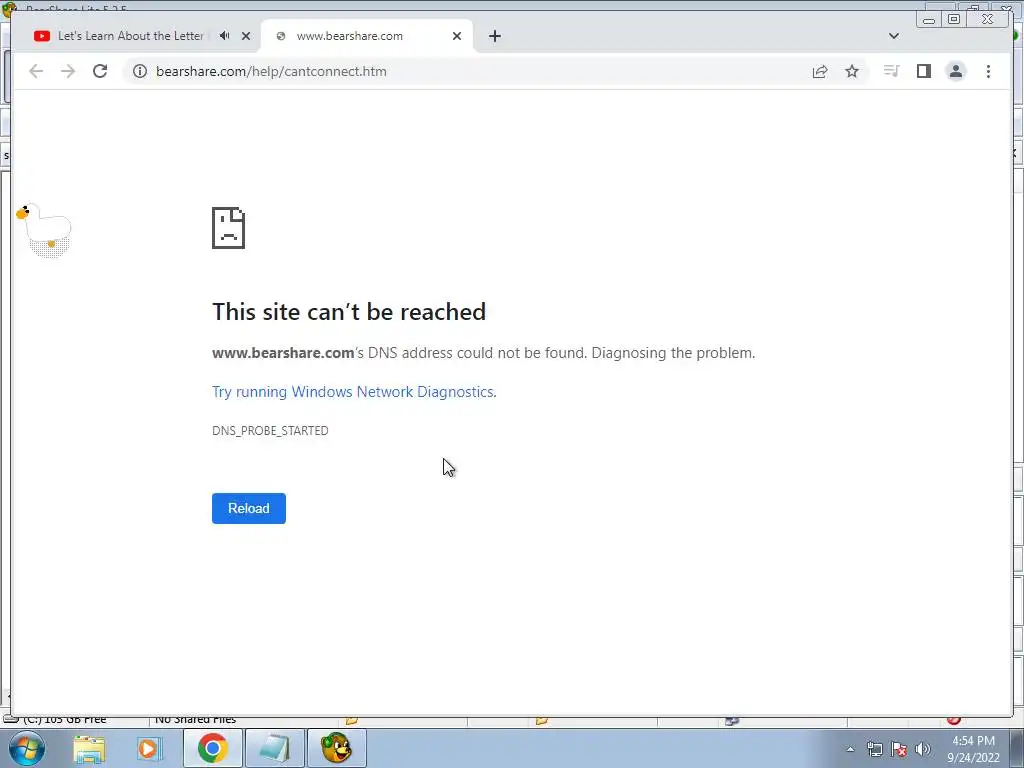Click the Chrome taskbar icon
The height and width of the screenshot is (768, 1024).
(x=212, y=748)
